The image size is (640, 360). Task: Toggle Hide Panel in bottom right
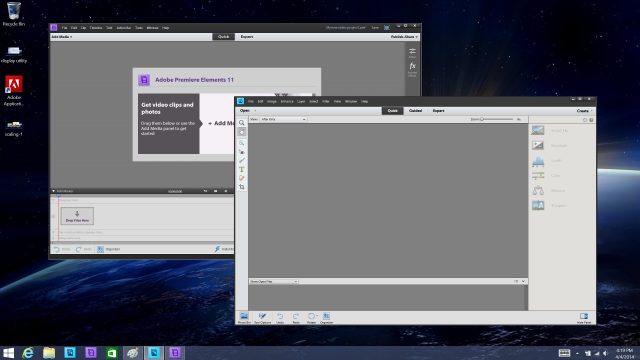tap(584, 318)
